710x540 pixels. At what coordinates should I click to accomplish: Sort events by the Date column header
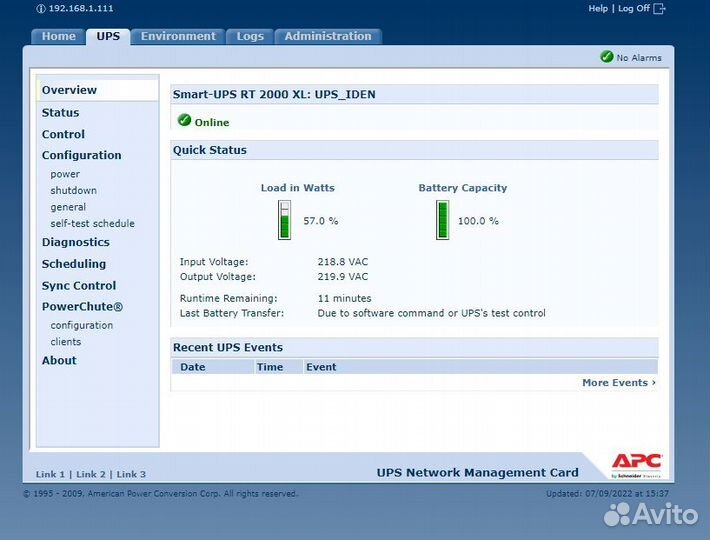(x=193, y=367)
